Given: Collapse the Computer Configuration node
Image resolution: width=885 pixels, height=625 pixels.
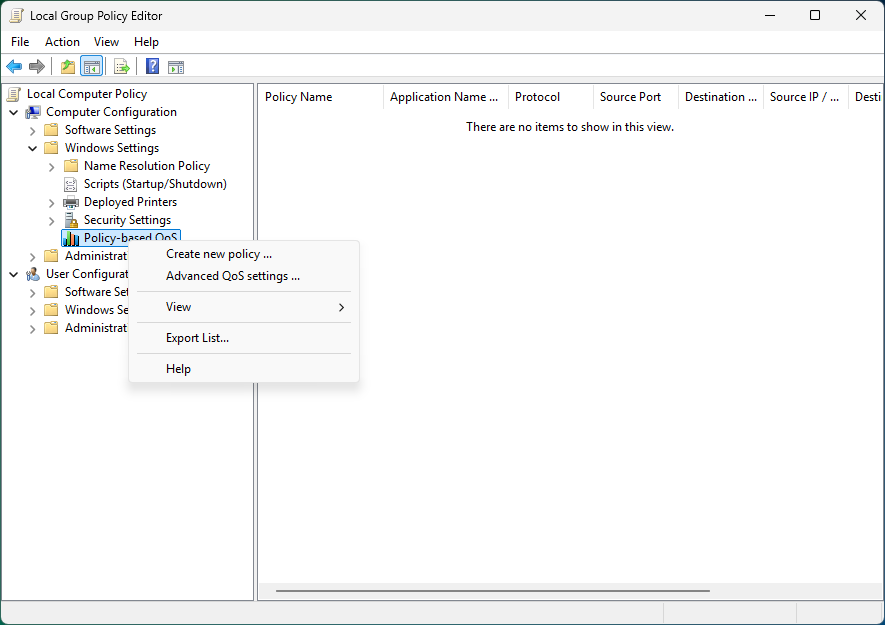Looking at the screenshot, I should click(14, 112).
